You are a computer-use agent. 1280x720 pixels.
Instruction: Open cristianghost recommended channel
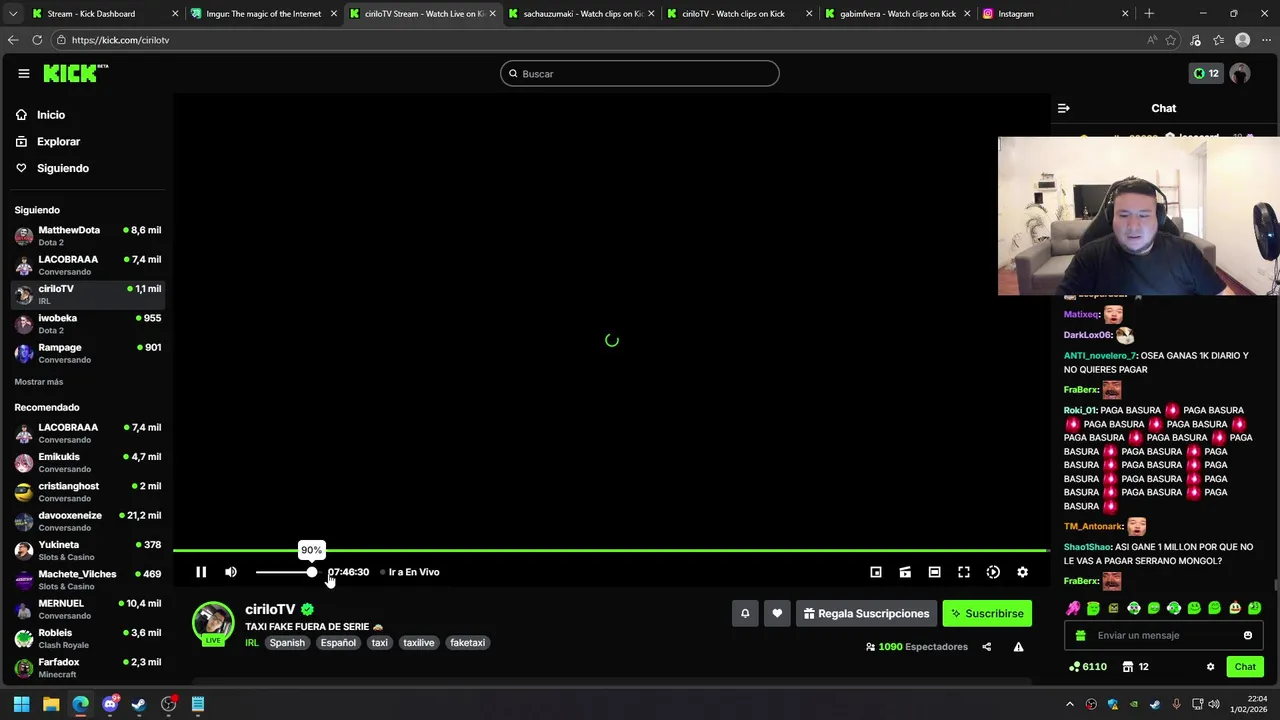(x=87, y=492)
